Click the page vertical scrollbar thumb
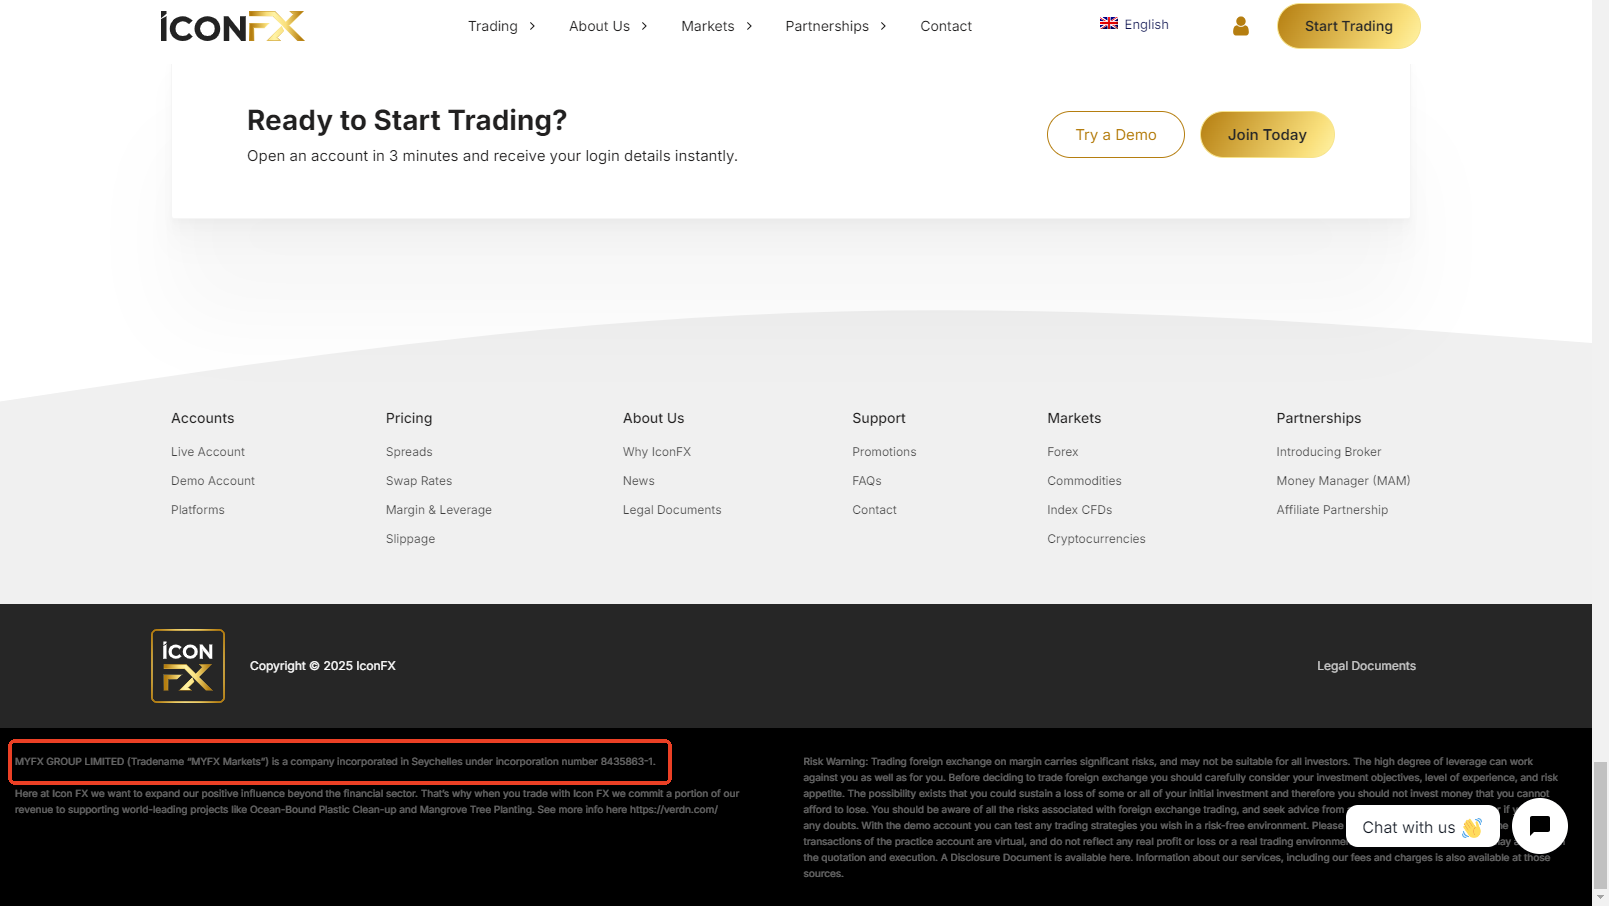Screen dimensions: 1609x906 1600,824
